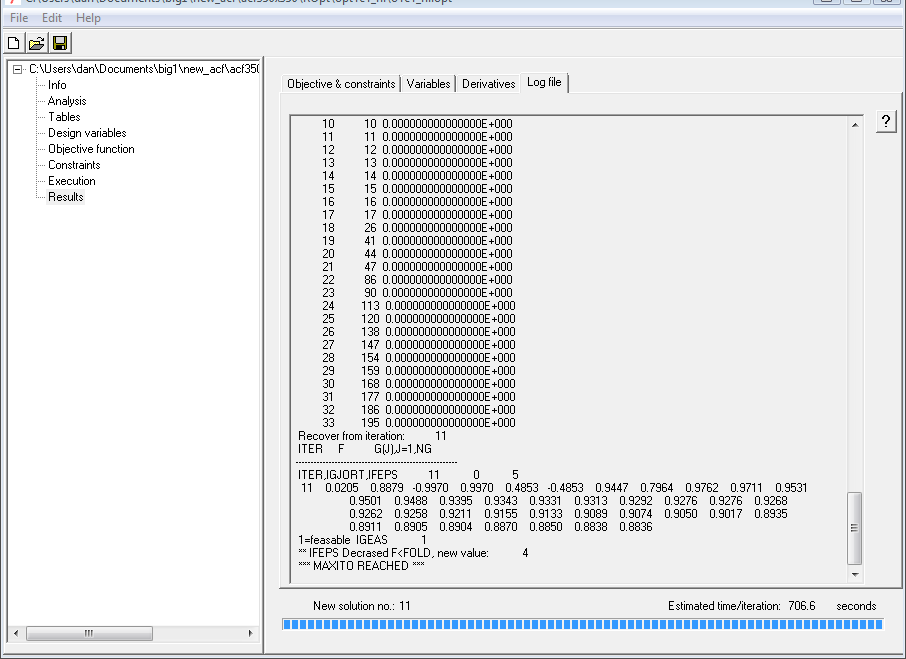Select the project path root node
The height and width of the screenshot is (659, 906).
click(144, 69)
